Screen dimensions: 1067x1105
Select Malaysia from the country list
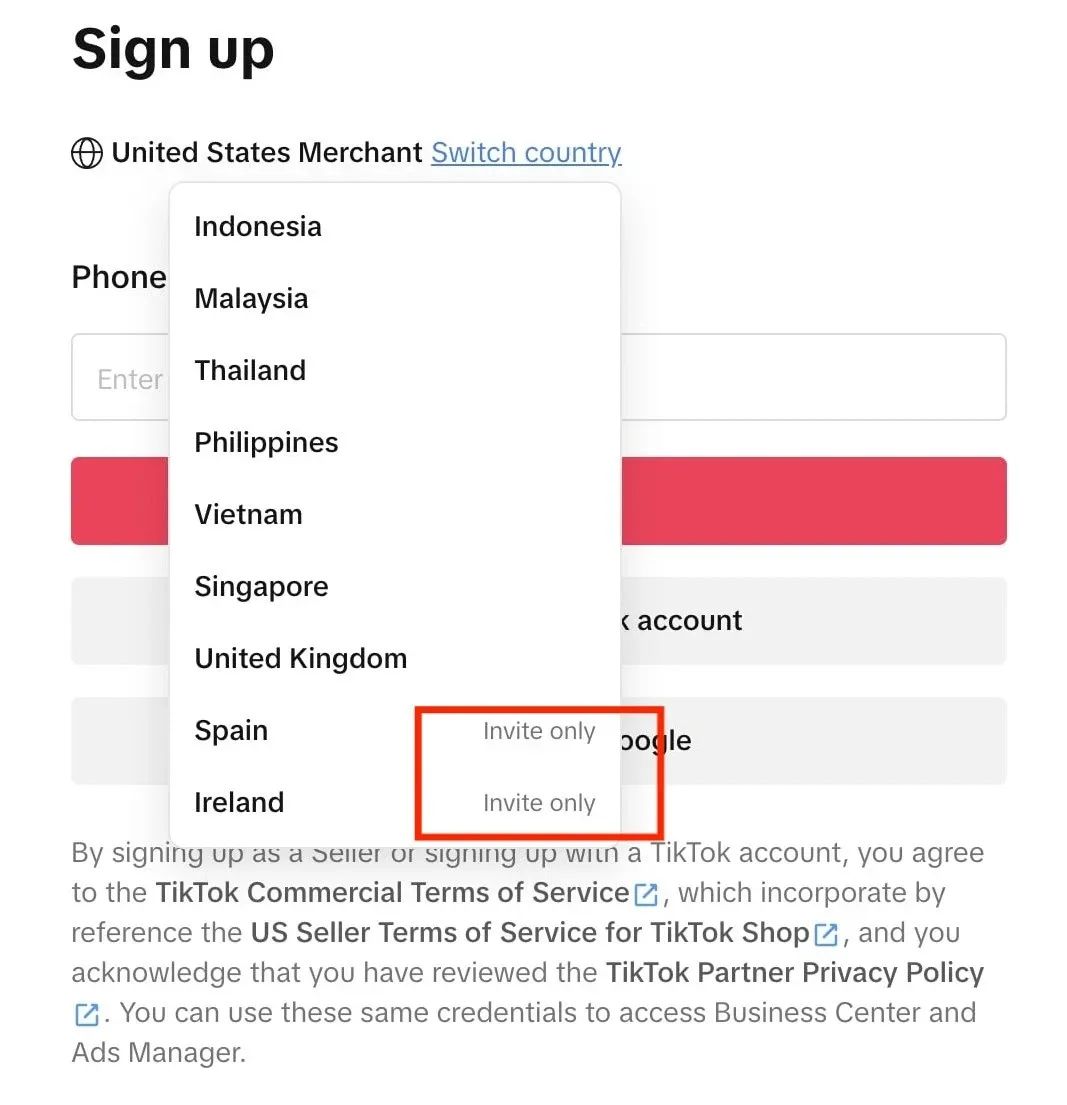point(395,299)
